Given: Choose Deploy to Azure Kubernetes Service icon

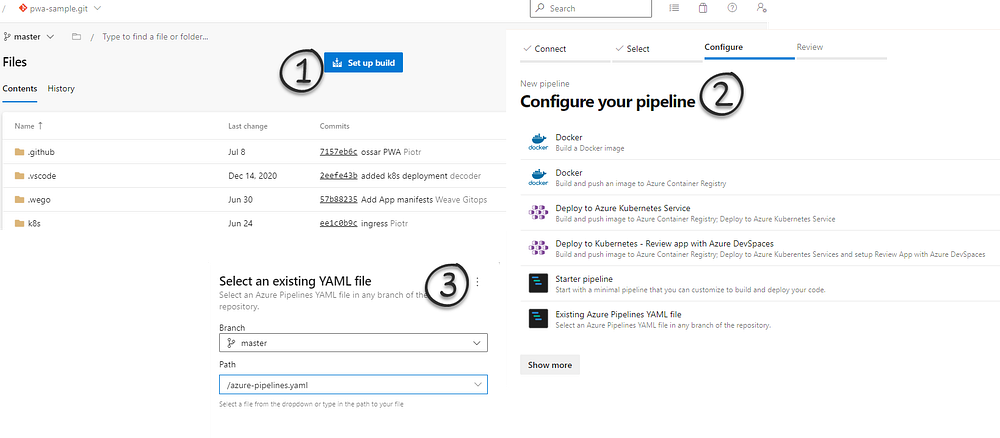Looking at the screenshot, I should point(539,213).
